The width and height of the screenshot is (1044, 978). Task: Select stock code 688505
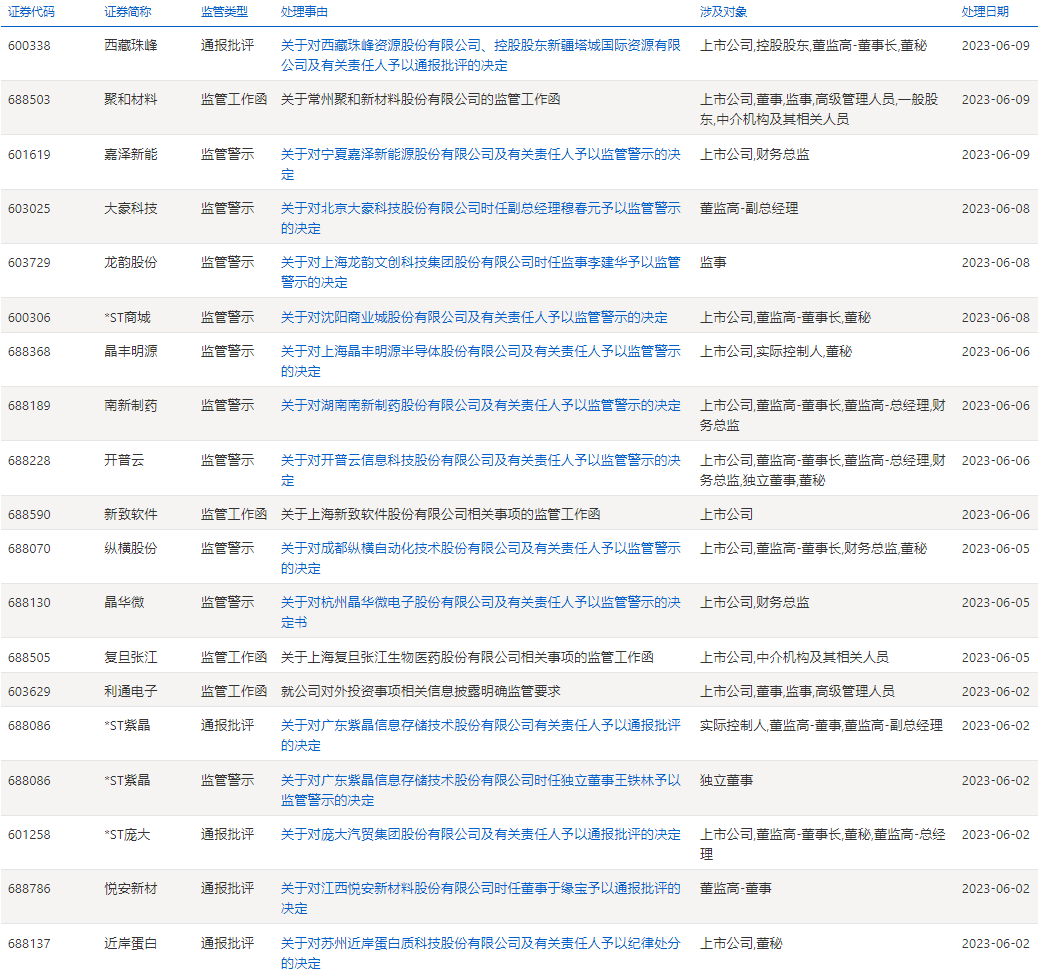(x=29, y=658)
